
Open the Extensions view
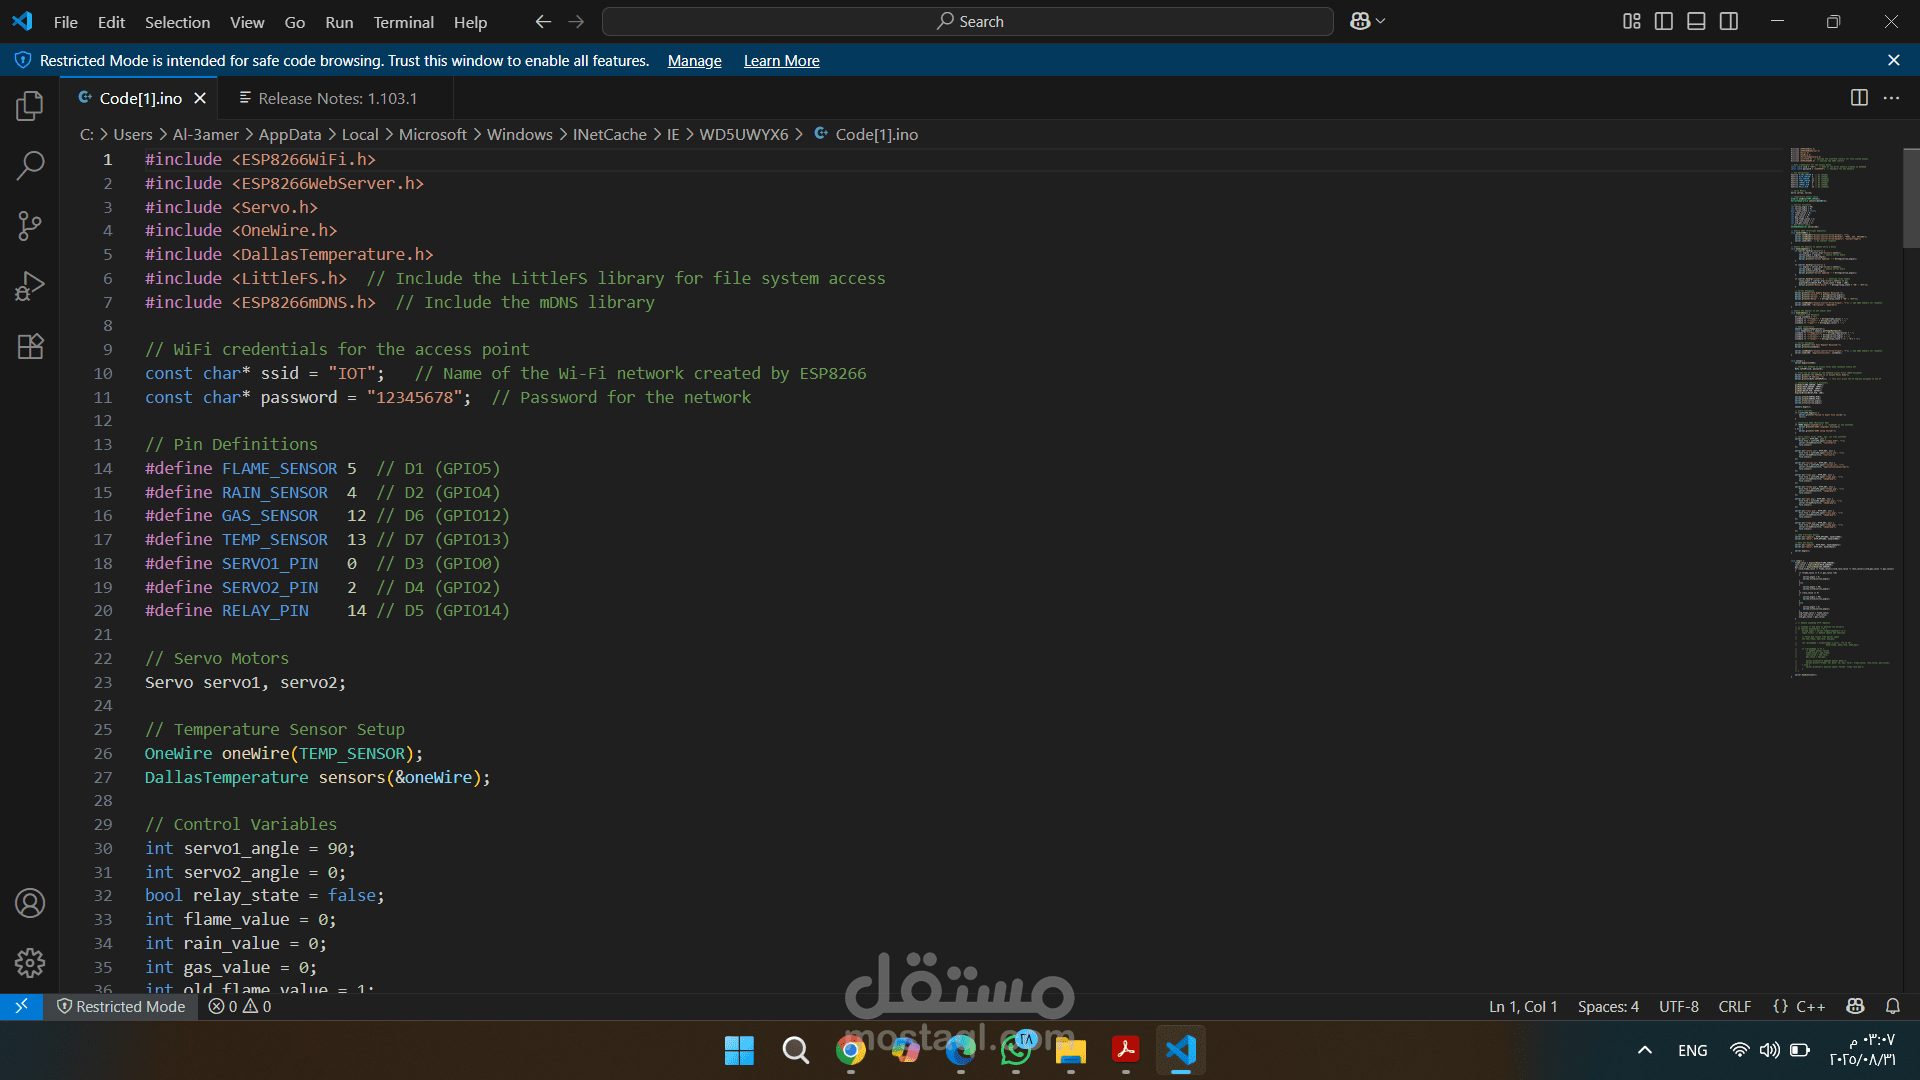30,347
